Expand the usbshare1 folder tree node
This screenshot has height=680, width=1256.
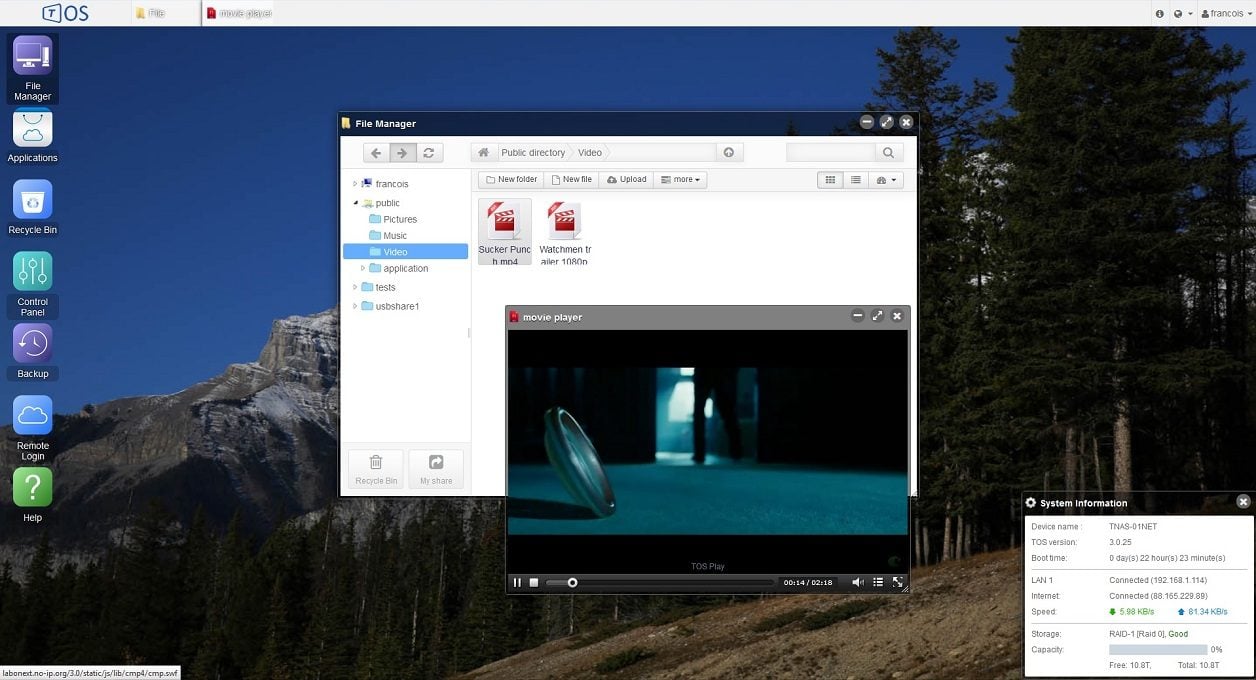355,306
